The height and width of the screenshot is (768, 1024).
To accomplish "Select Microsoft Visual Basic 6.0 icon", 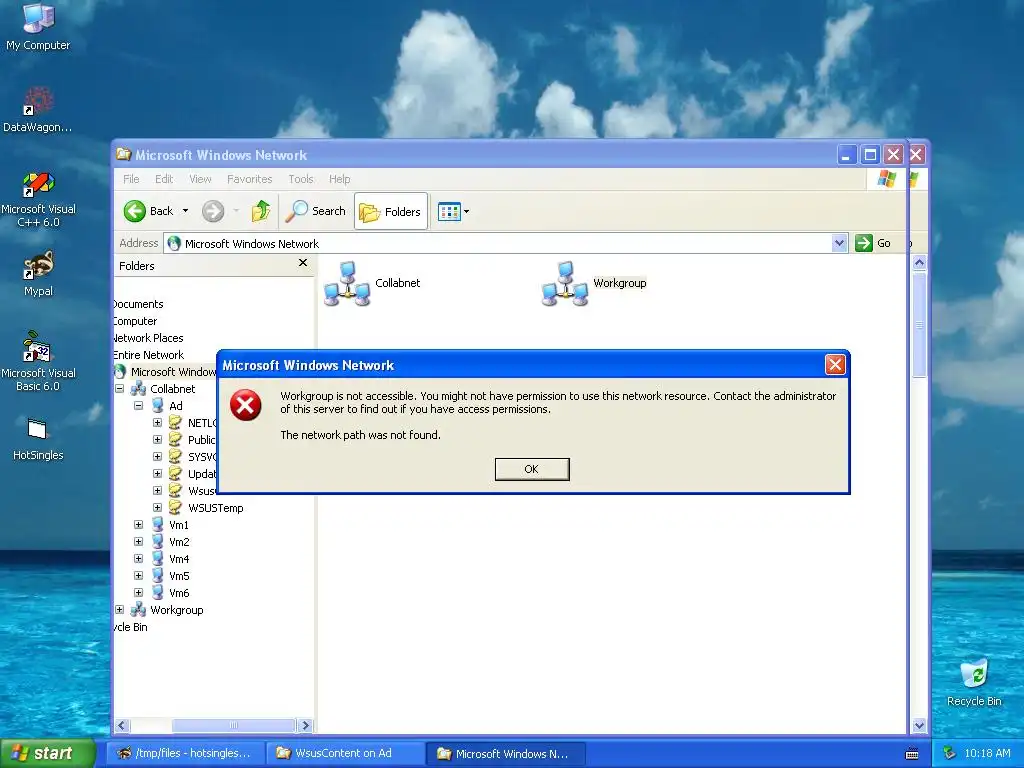I will [x=38, y=361].
